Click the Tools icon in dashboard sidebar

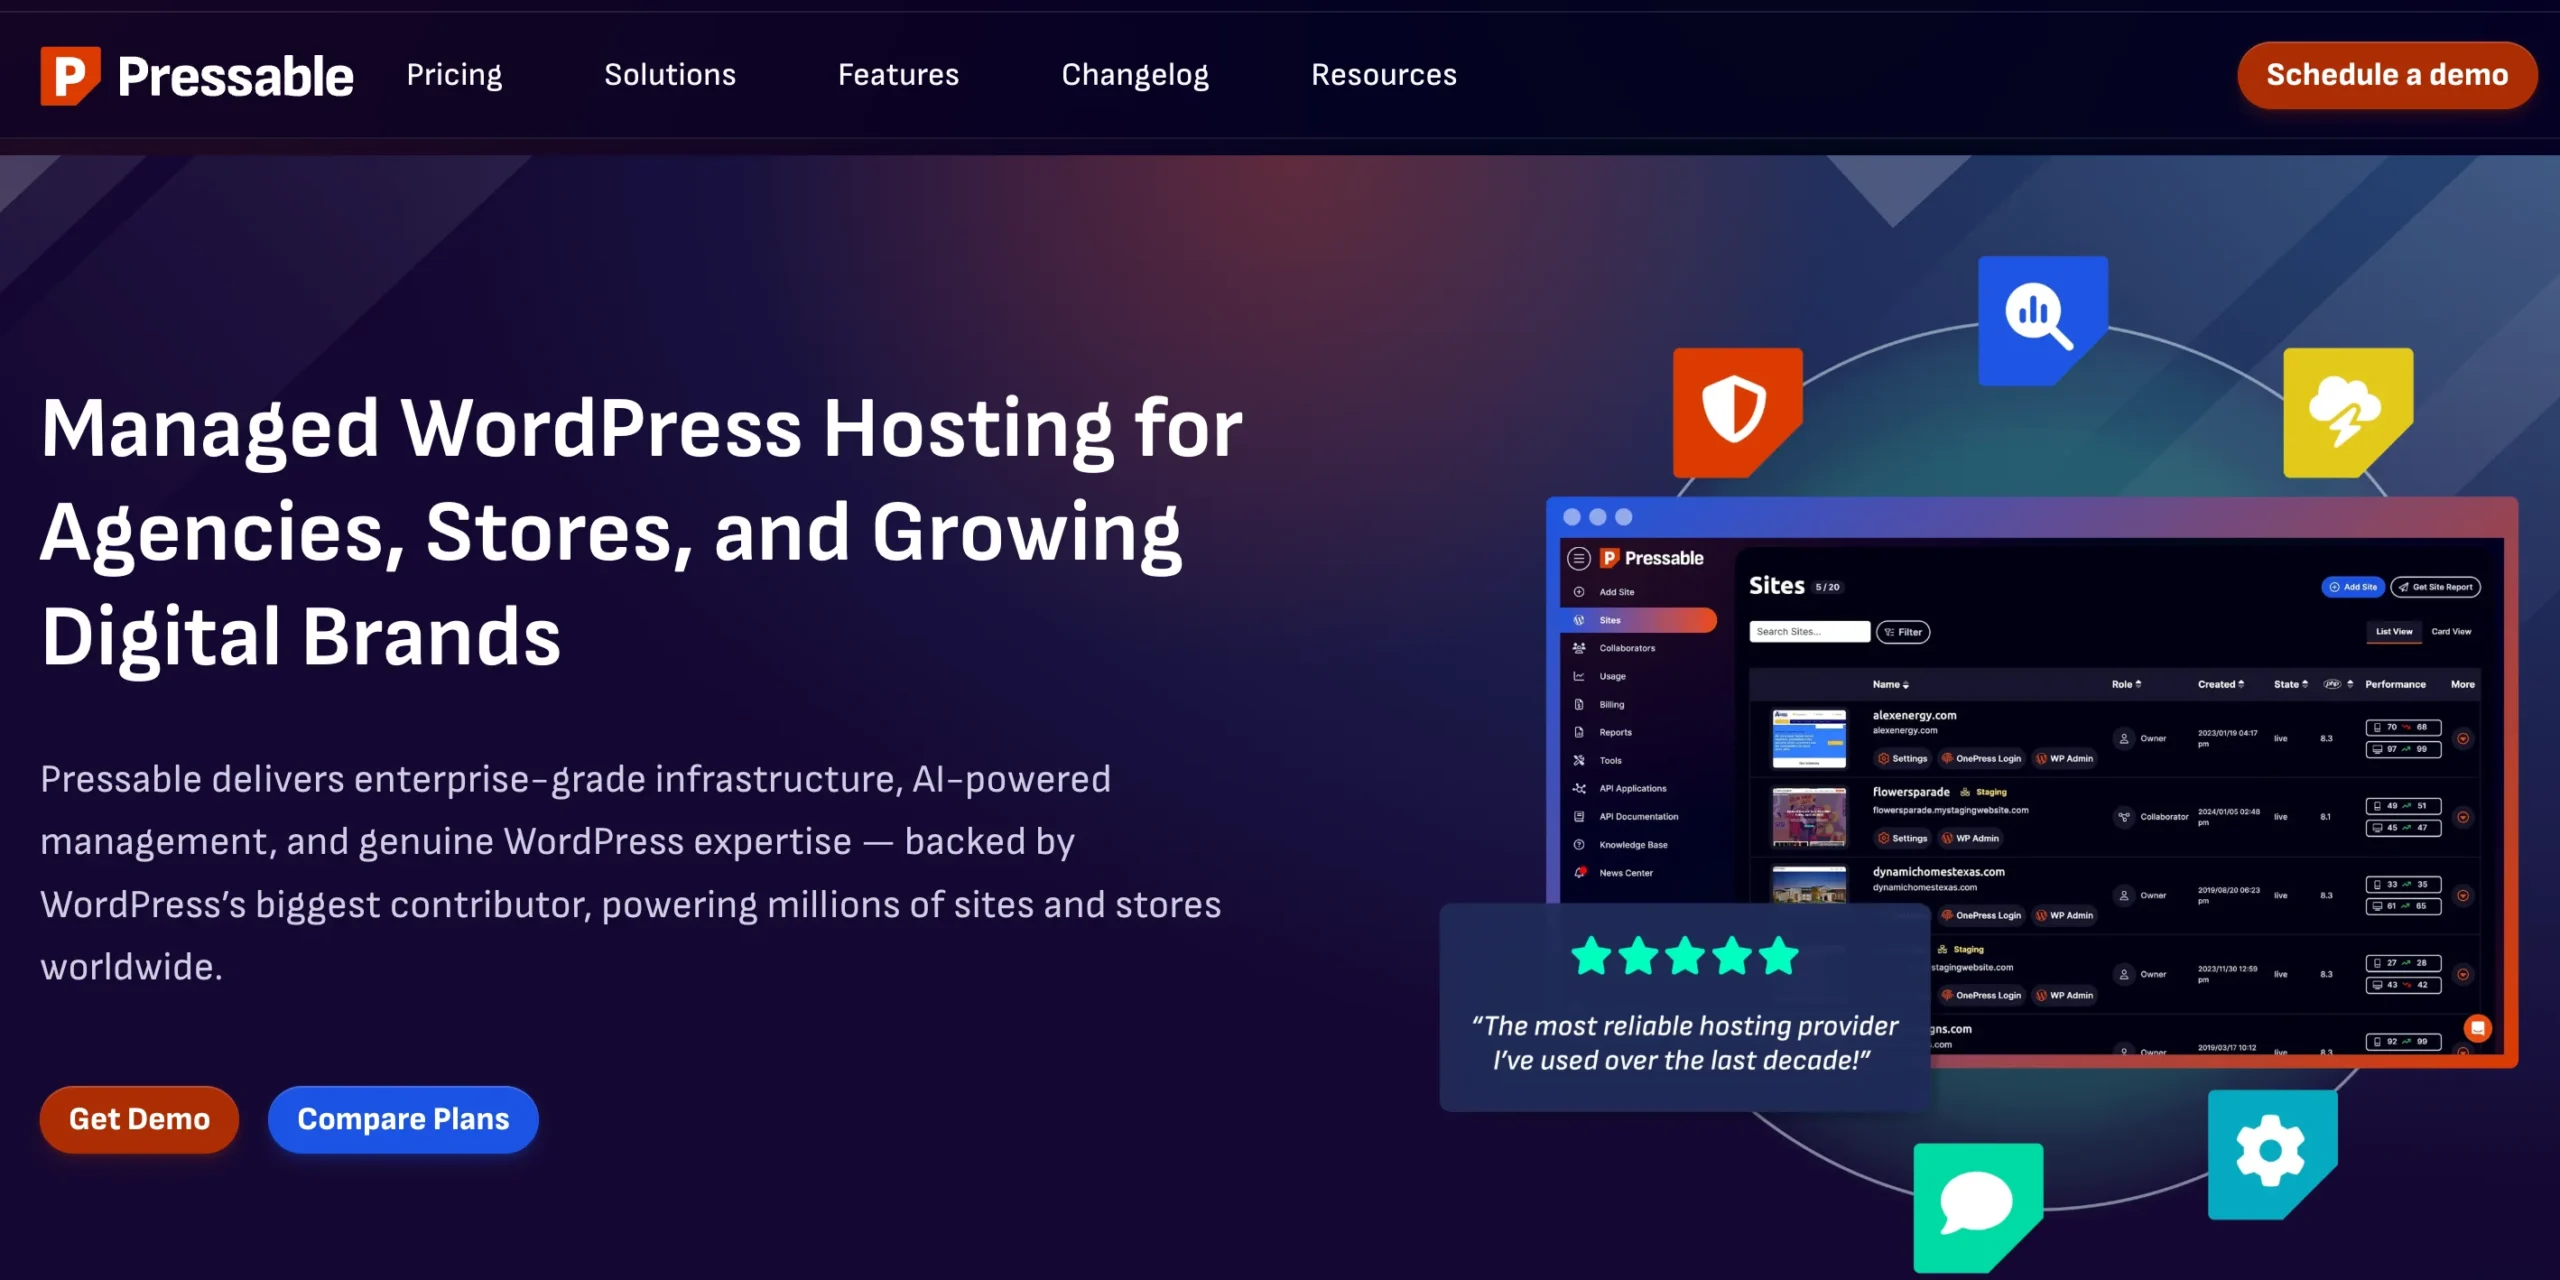pos(1579,760)
